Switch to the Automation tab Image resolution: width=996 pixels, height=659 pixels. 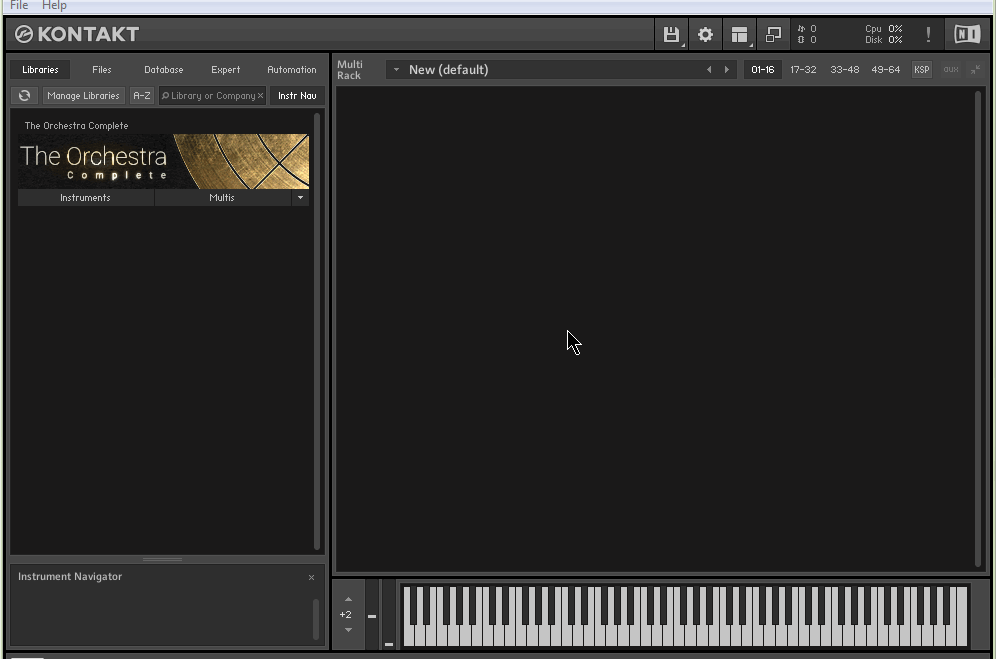point(292,70)
